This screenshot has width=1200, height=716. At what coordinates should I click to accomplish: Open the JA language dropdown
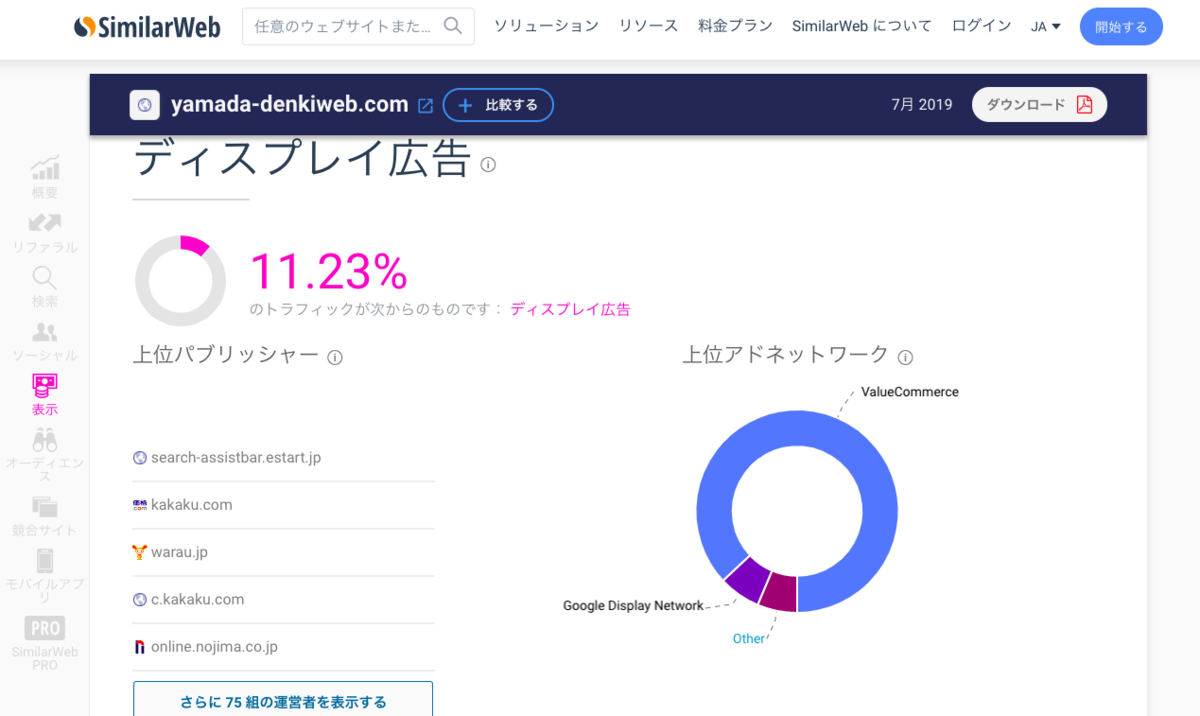pyautogui.click(x=1045, y=26)
